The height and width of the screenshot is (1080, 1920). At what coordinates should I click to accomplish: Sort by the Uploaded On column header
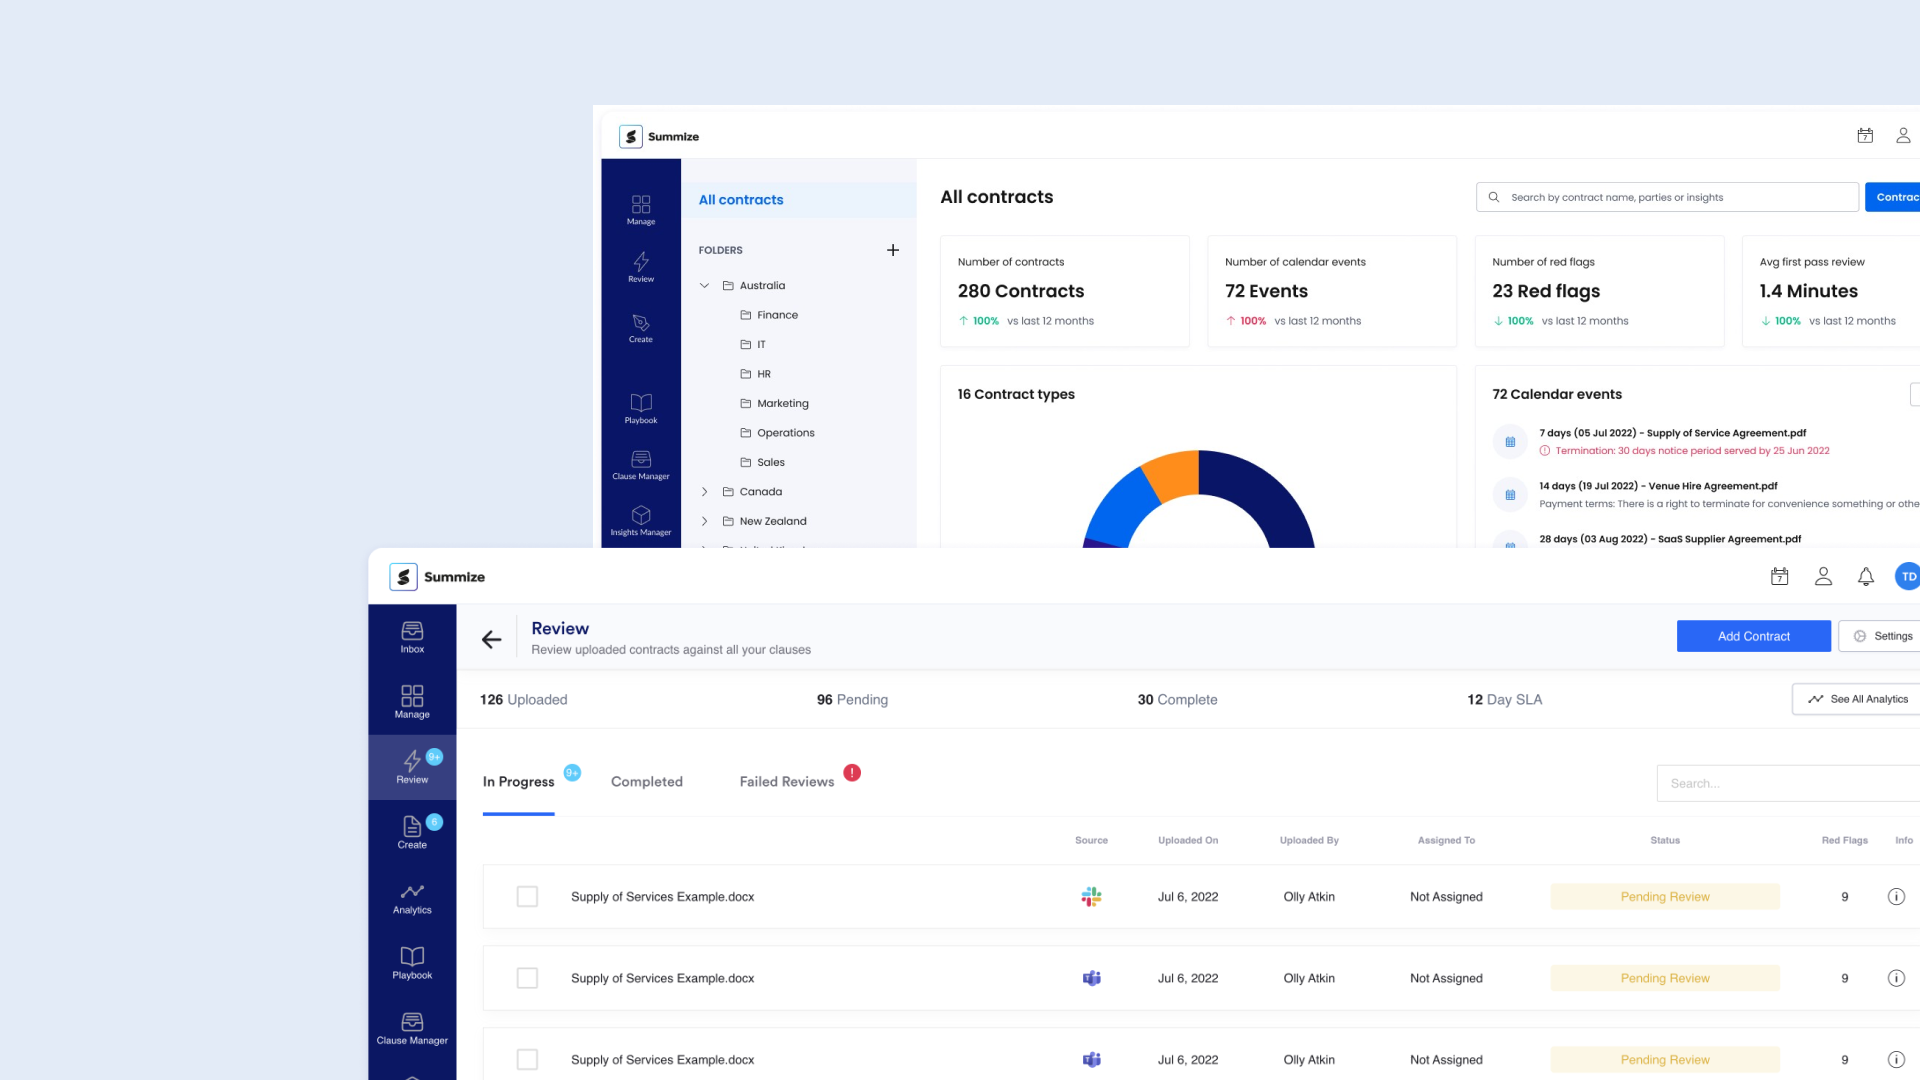coord(1188,840)
